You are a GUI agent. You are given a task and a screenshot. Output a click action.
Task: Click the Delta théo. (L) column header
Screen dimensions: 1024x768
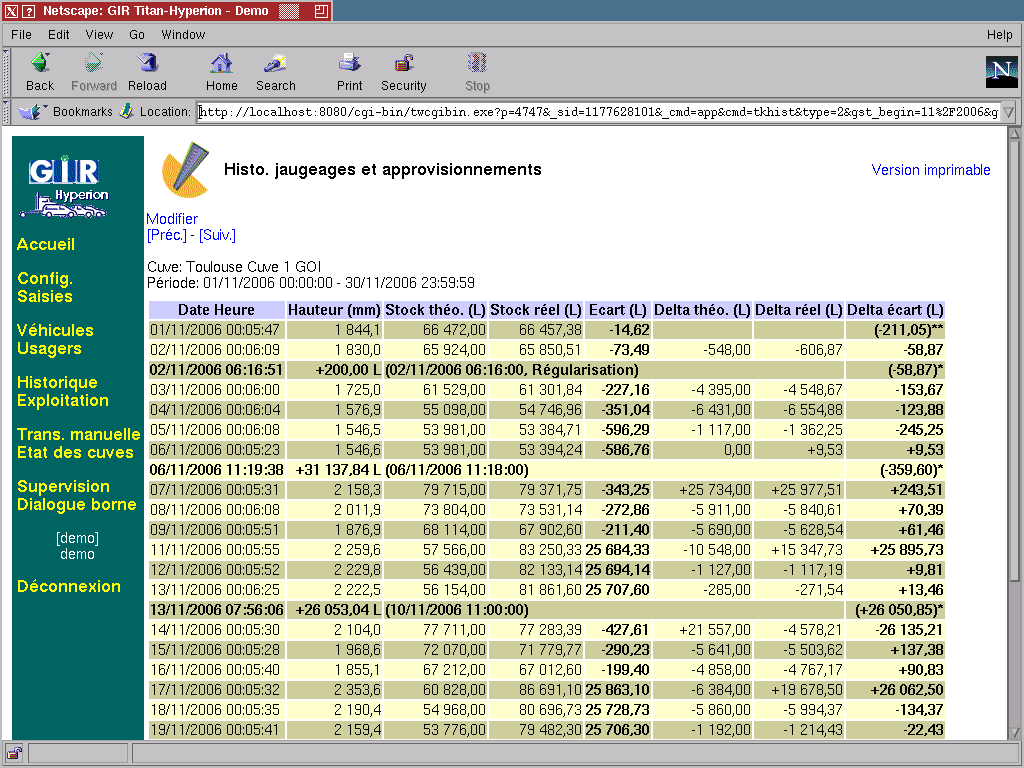point(702,310)
